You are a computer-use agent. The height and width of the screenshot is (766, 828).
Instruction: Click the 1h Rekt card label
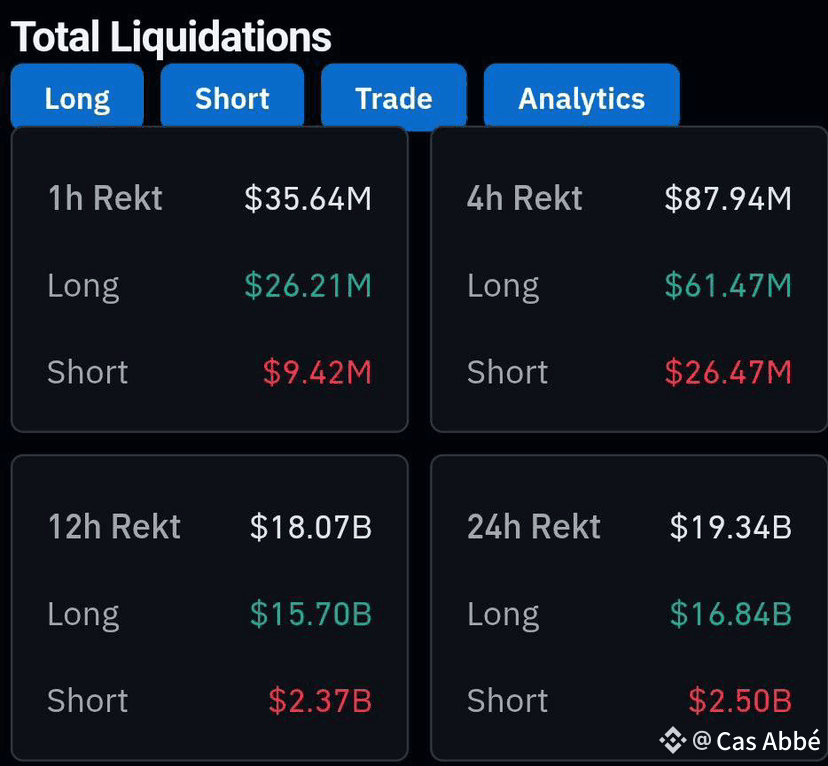[x=105, y=198]
